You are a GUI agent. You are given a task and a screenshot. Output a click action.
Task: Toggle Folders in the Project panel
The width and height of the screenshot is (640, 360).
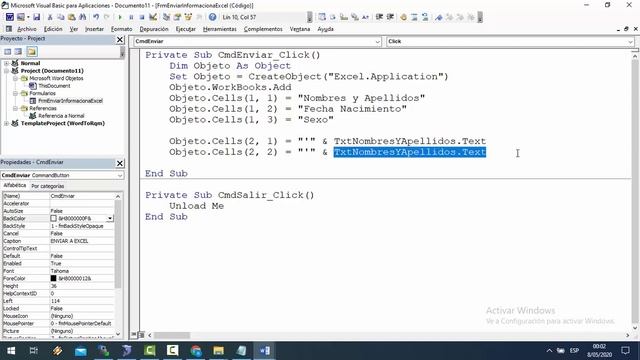[x=32, y=51]
